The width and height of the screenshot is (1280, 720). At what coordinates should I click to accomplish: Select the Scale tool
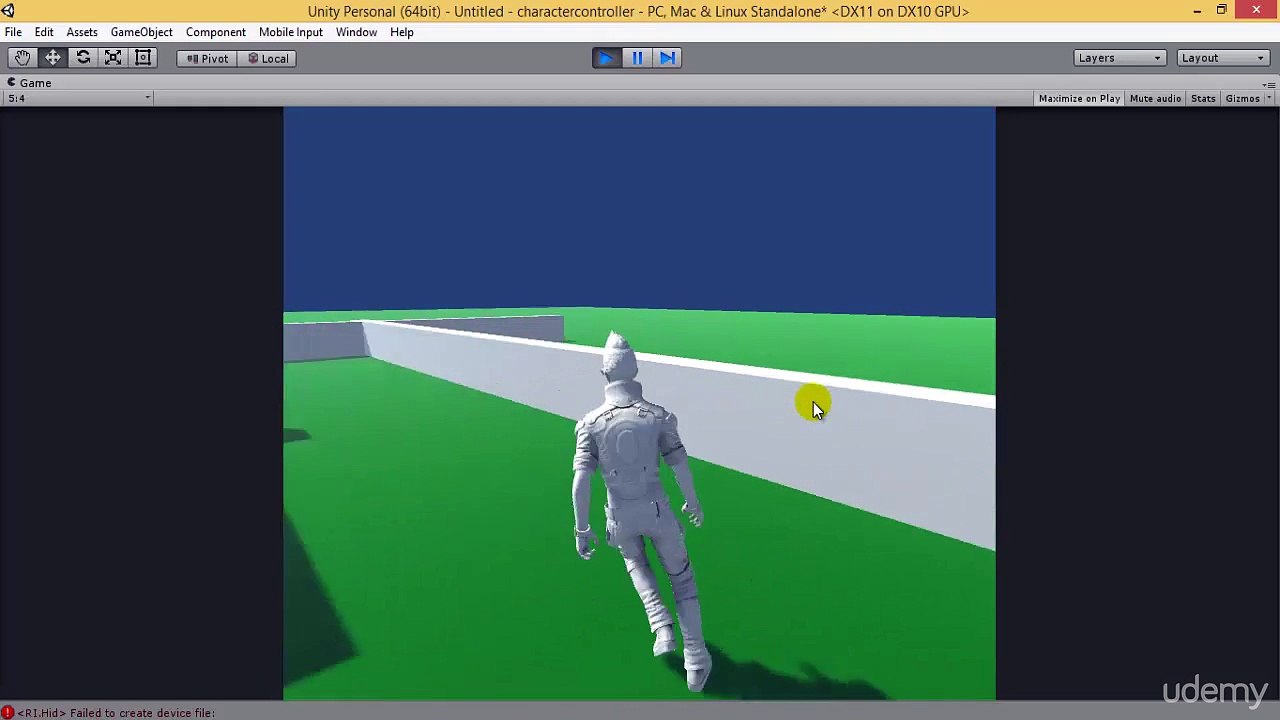tap(113, 58)
